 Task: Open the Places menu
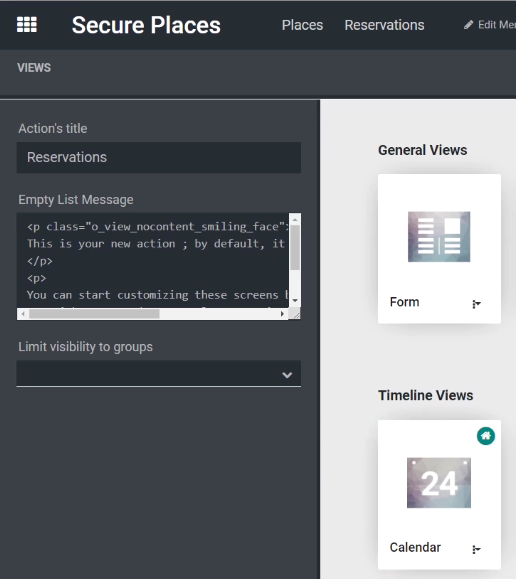click(302, 25)
